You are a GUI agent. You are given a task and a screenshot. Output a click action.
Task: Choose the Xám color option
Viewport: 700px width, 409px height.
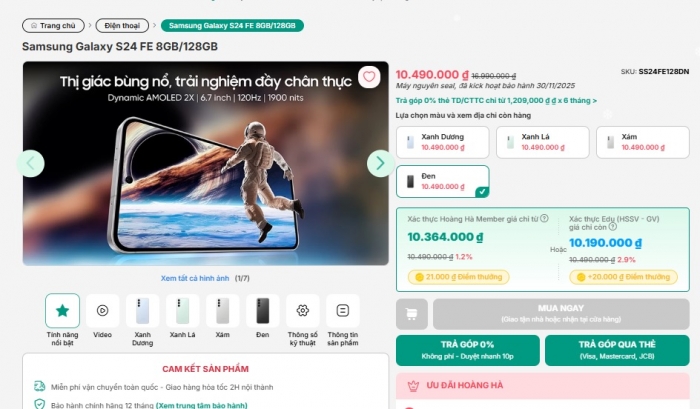[642, 142]
